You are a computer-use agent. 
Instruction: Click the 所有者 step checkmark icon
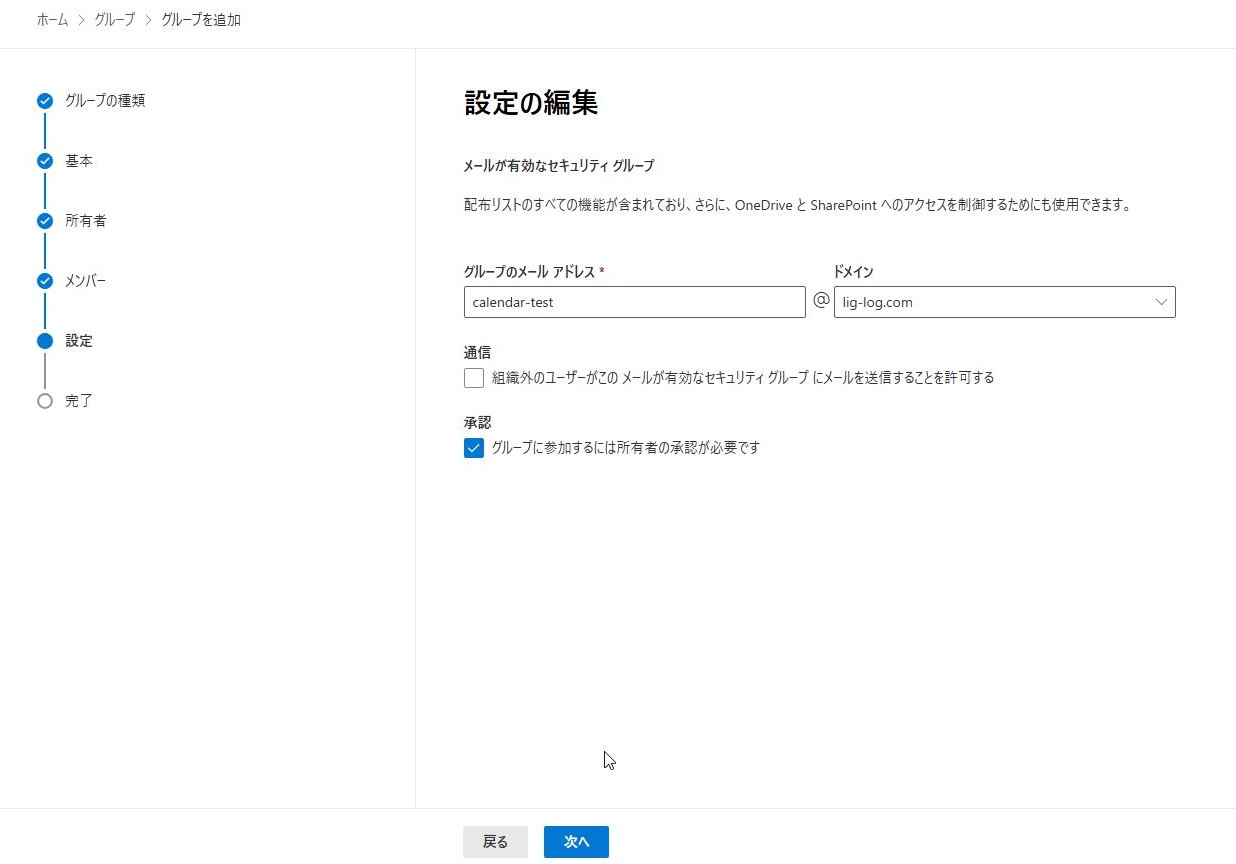(x=44, y=221)
